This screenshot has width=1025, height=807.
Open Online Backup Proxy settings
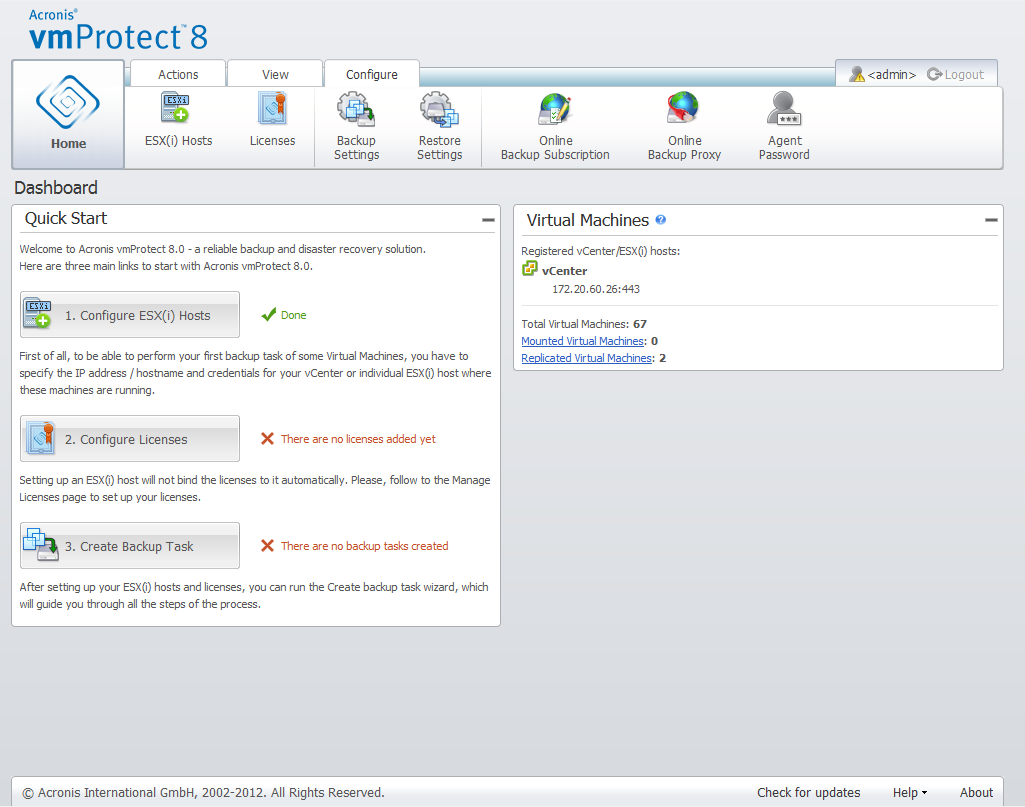click(684, 127)
